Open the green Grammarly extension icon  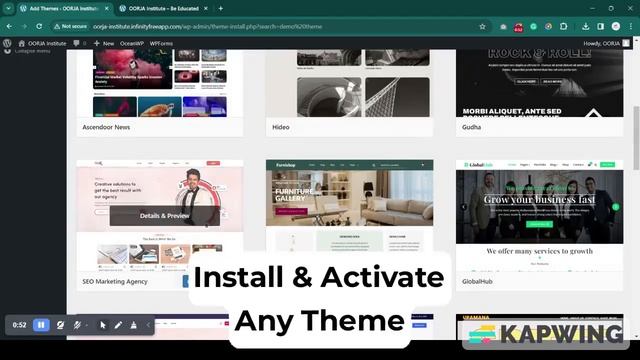pyautogui.click(x=533, y=27)
